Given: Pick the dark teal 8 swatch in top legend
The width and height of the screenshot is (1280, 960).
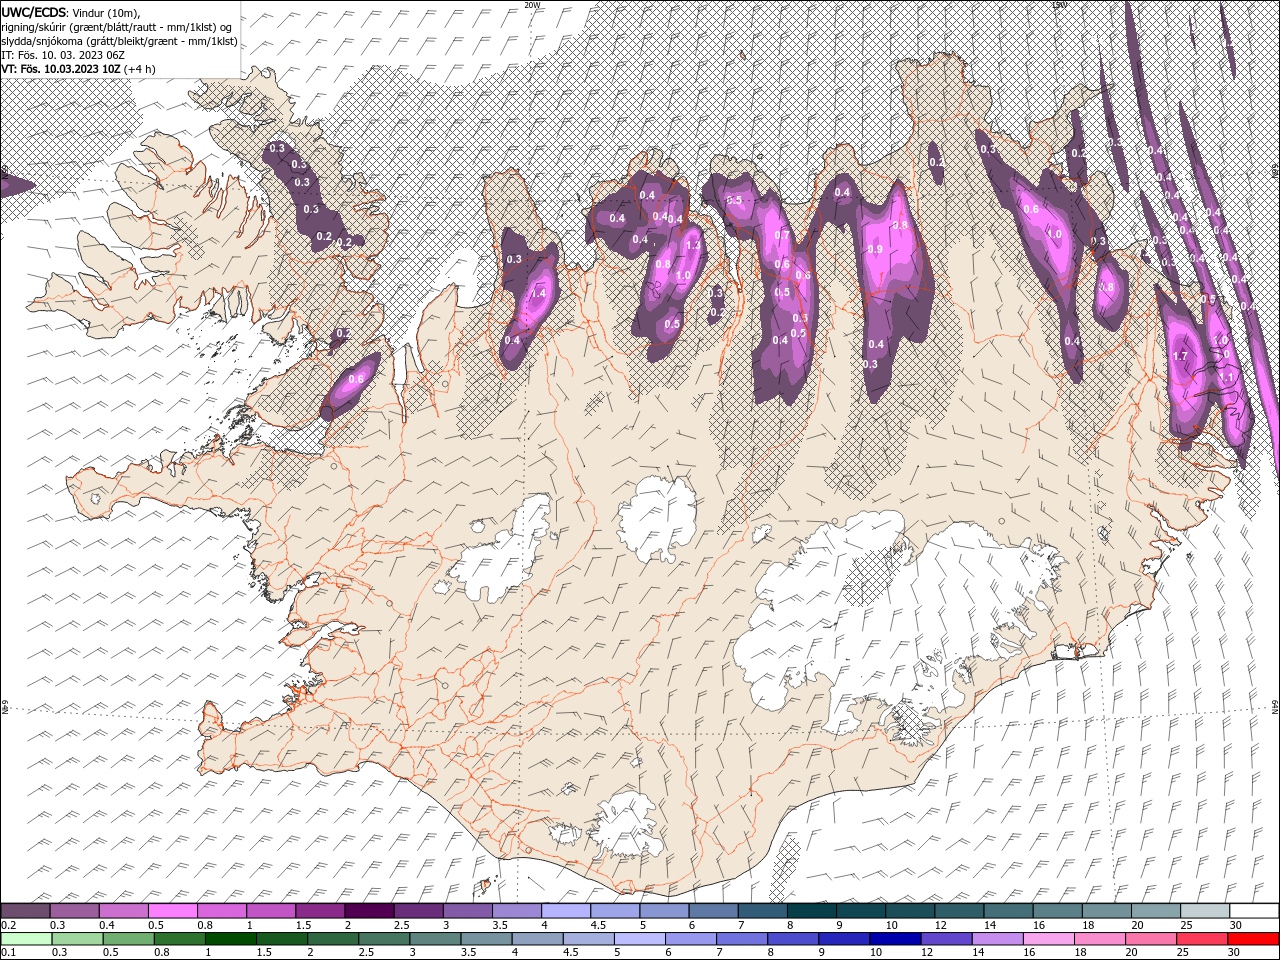Looking at the screenshot, I should [x=811, y=911].
